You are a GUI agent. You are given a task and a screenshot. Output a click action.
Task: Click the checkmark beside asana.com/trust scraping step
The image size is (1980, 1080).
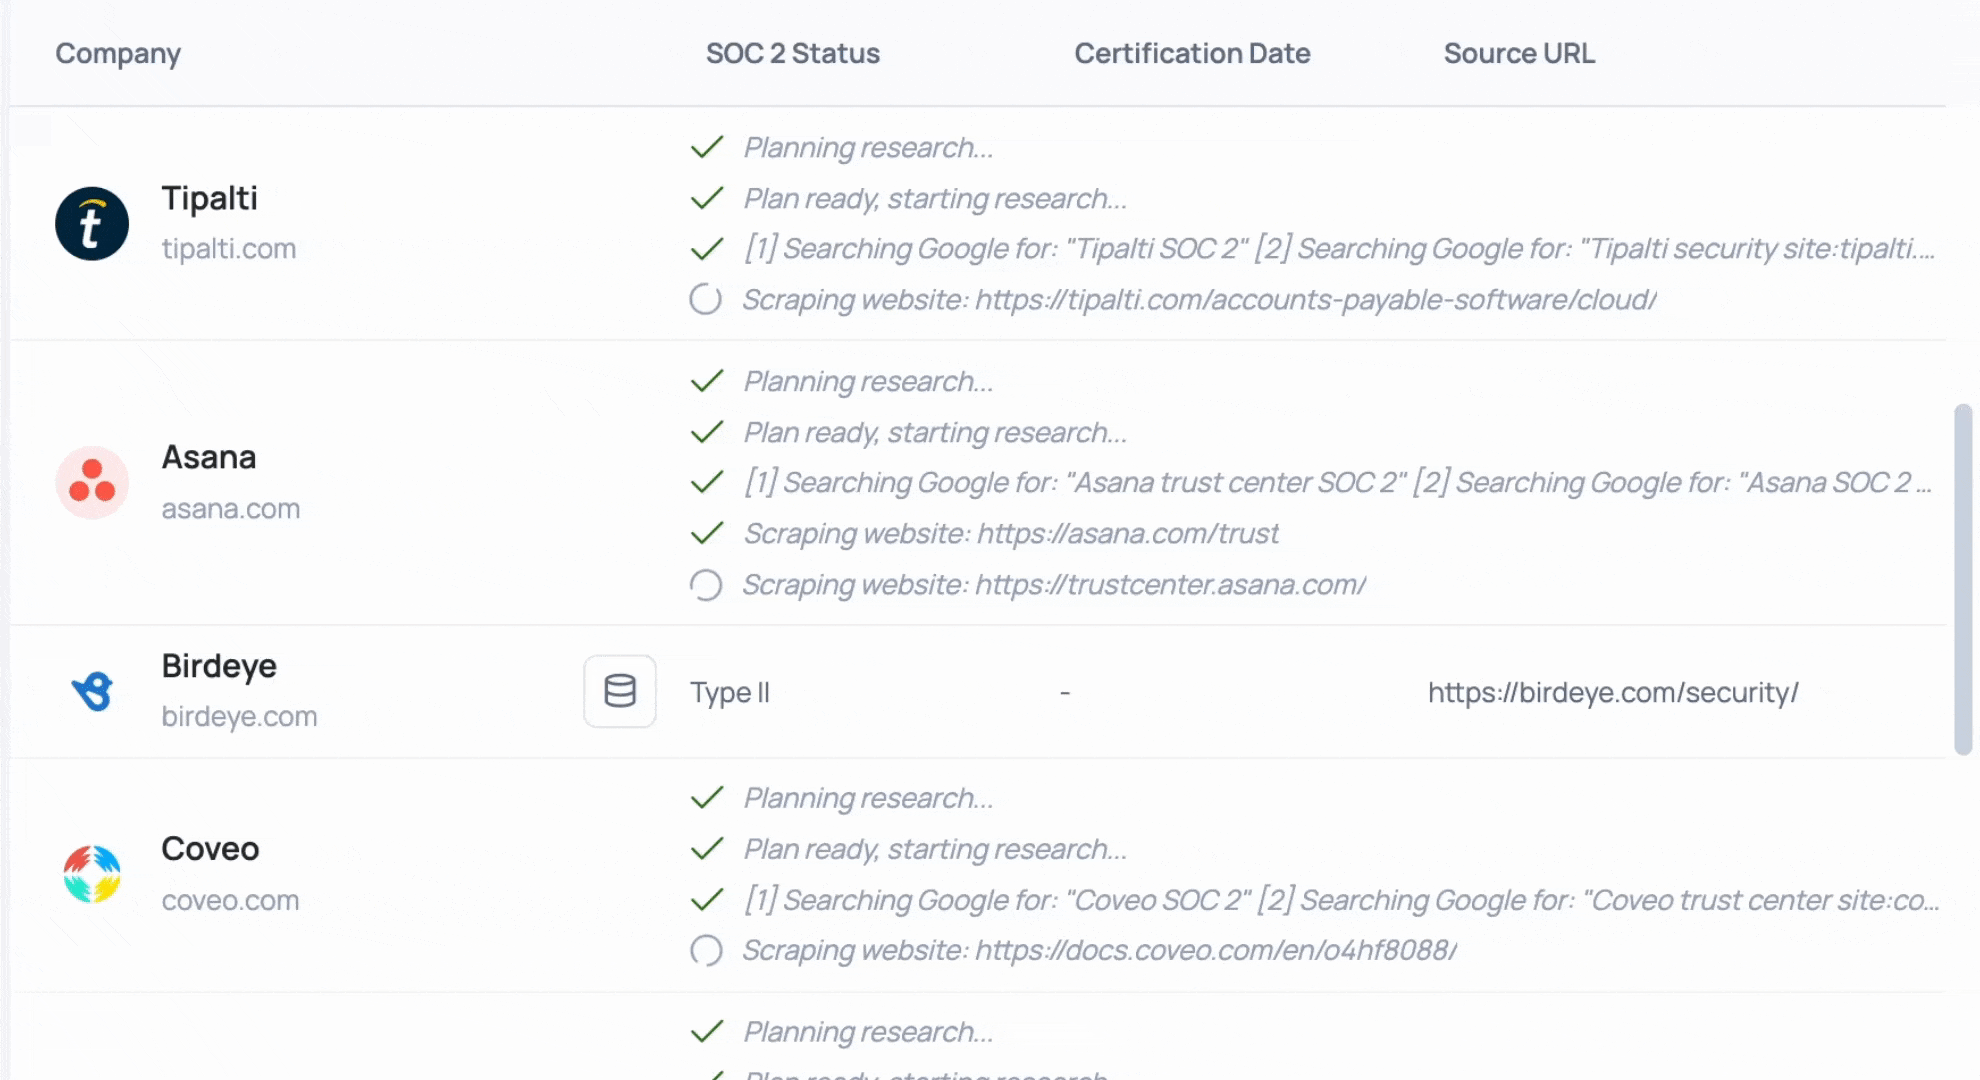[x=707, y=534]
